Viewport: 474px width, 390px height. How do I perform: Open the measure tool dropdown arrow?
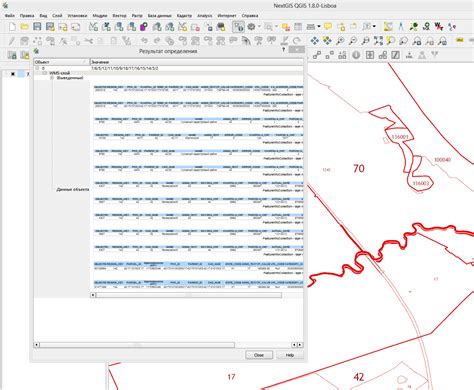(319, 27)
